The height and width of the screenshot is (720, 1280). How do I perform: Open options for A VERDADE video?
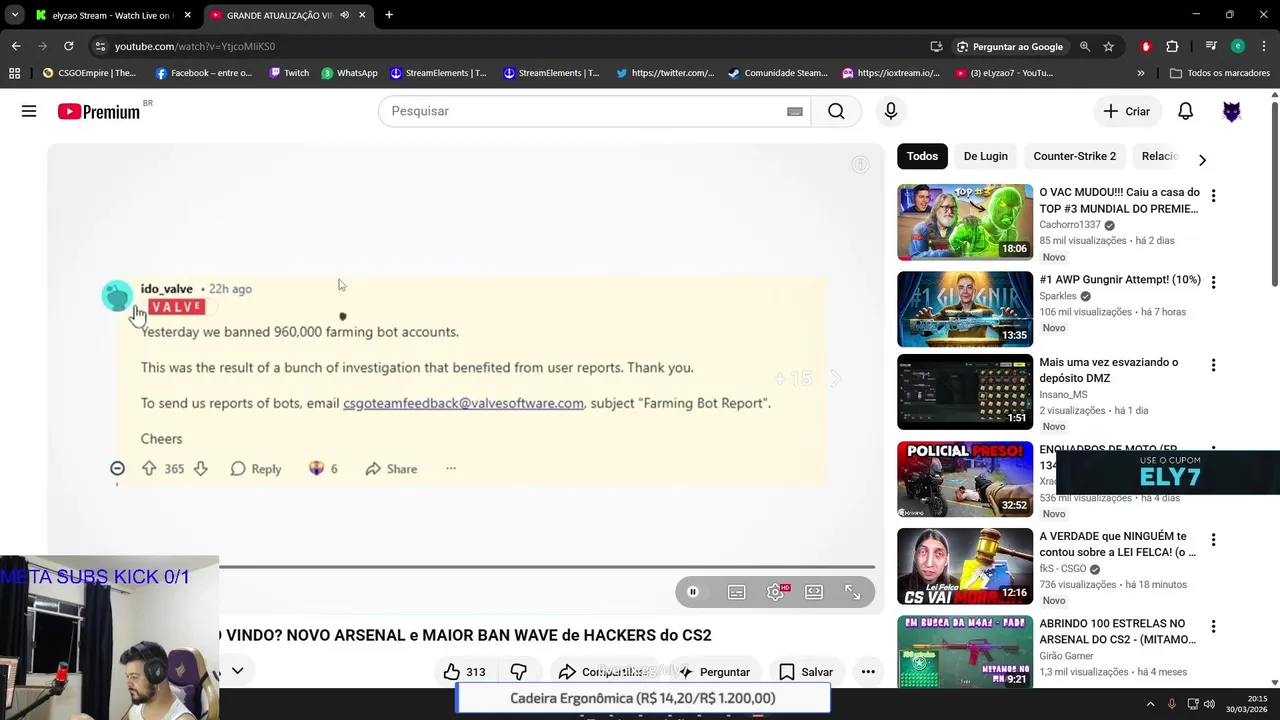tap(1213, 540)
